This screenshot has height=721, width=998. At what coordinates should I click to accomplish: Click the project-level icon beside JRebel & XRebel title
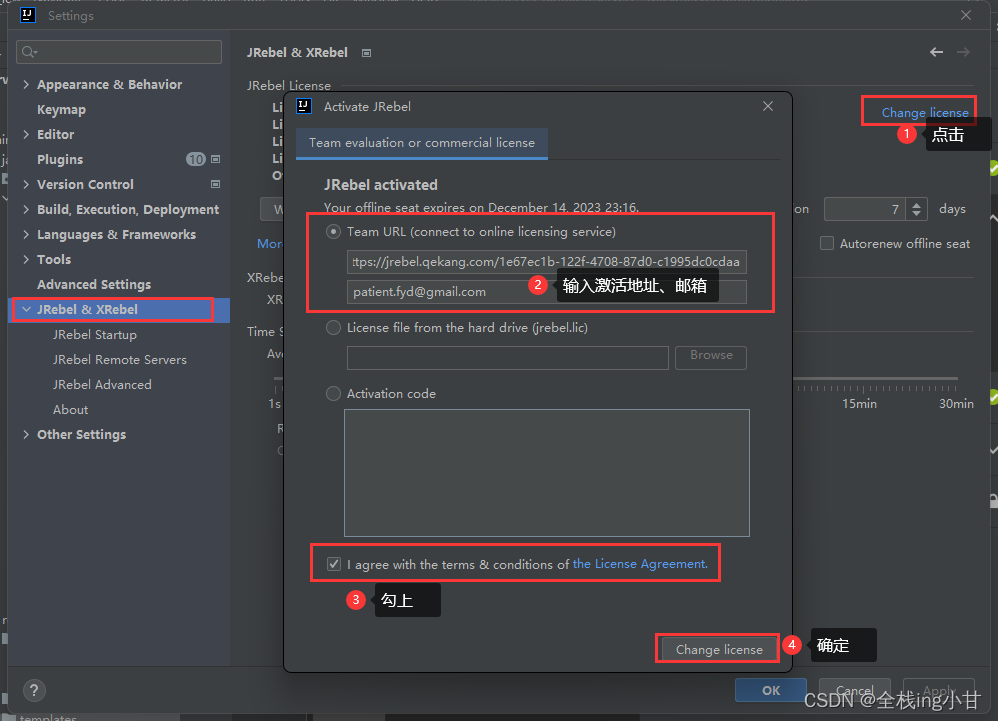coord(367,53)
